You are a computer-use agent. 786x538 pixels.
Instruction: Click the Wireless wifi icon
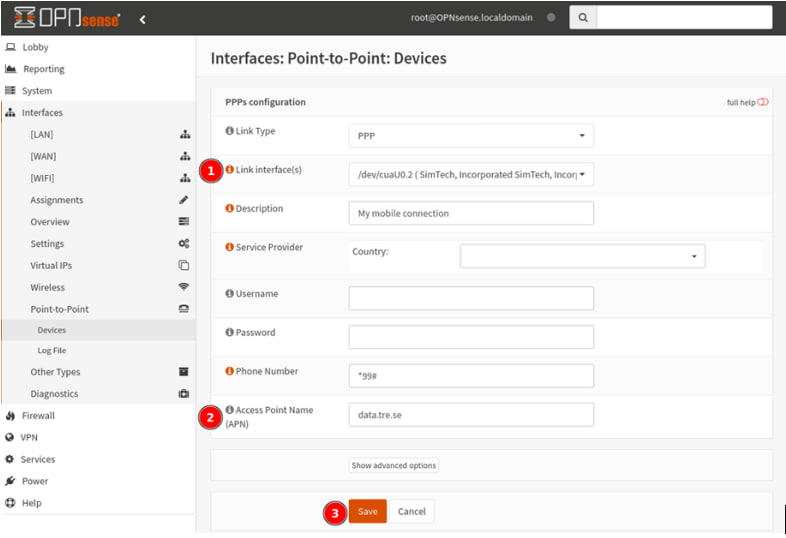tap(184, 287)
